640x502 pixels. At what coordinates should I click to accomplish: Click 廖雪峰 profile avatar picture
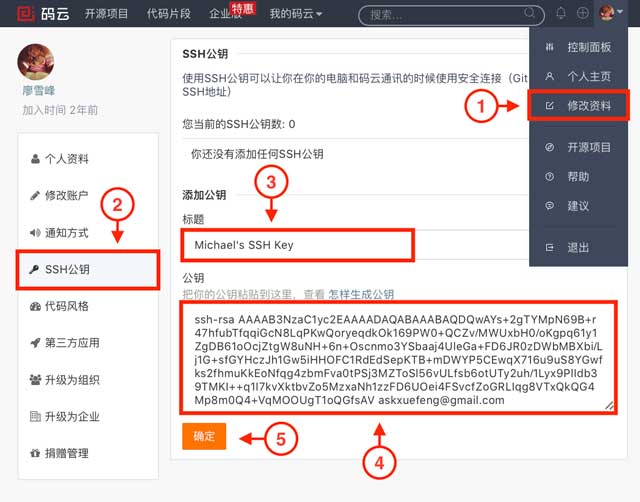pos(35,62)
